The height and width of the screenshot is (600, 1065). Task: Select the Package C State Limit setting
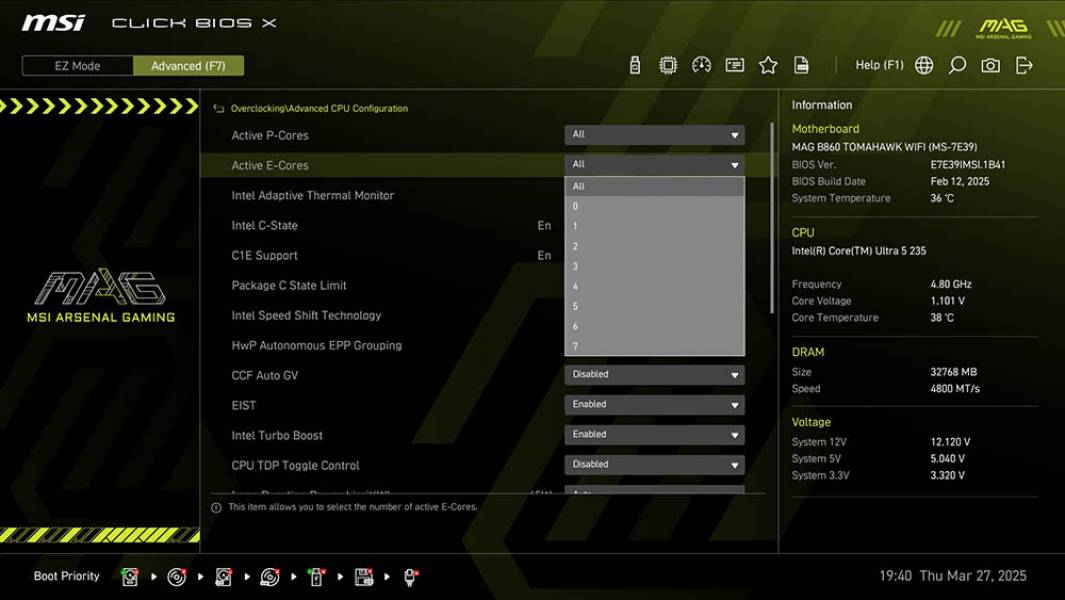click(x=289, y=285)
